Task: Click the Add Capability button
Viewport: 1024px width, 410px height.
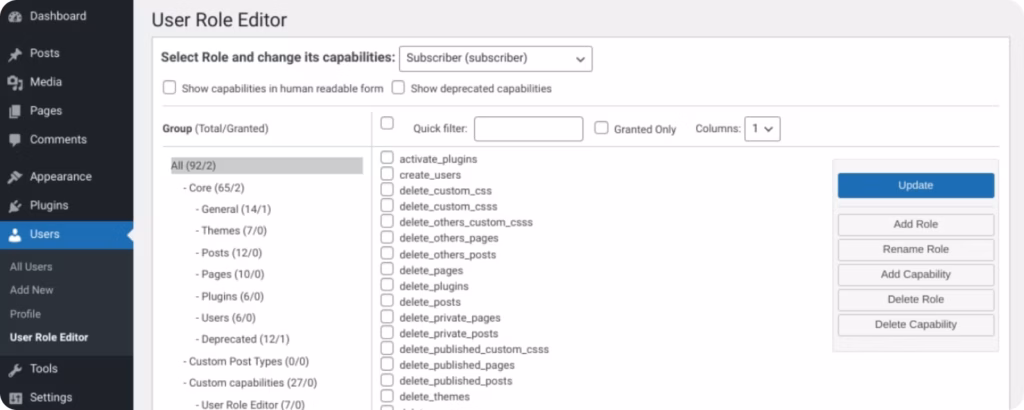Action: pyautogui.click(x=916, y=275)
